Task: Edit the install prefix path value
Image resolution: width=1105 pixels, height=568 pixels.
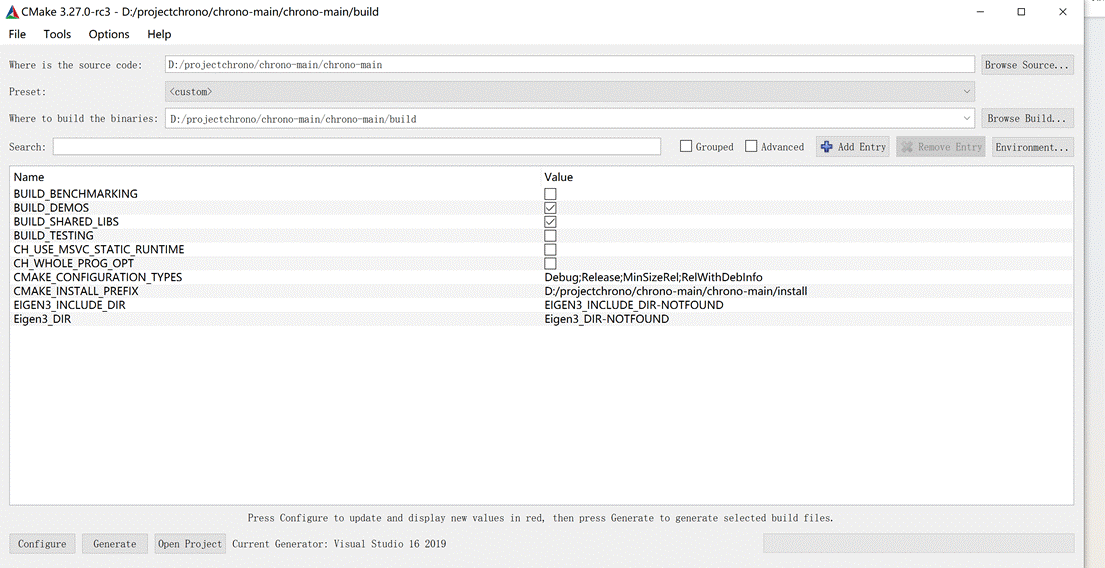Action: tap(676, 291)
